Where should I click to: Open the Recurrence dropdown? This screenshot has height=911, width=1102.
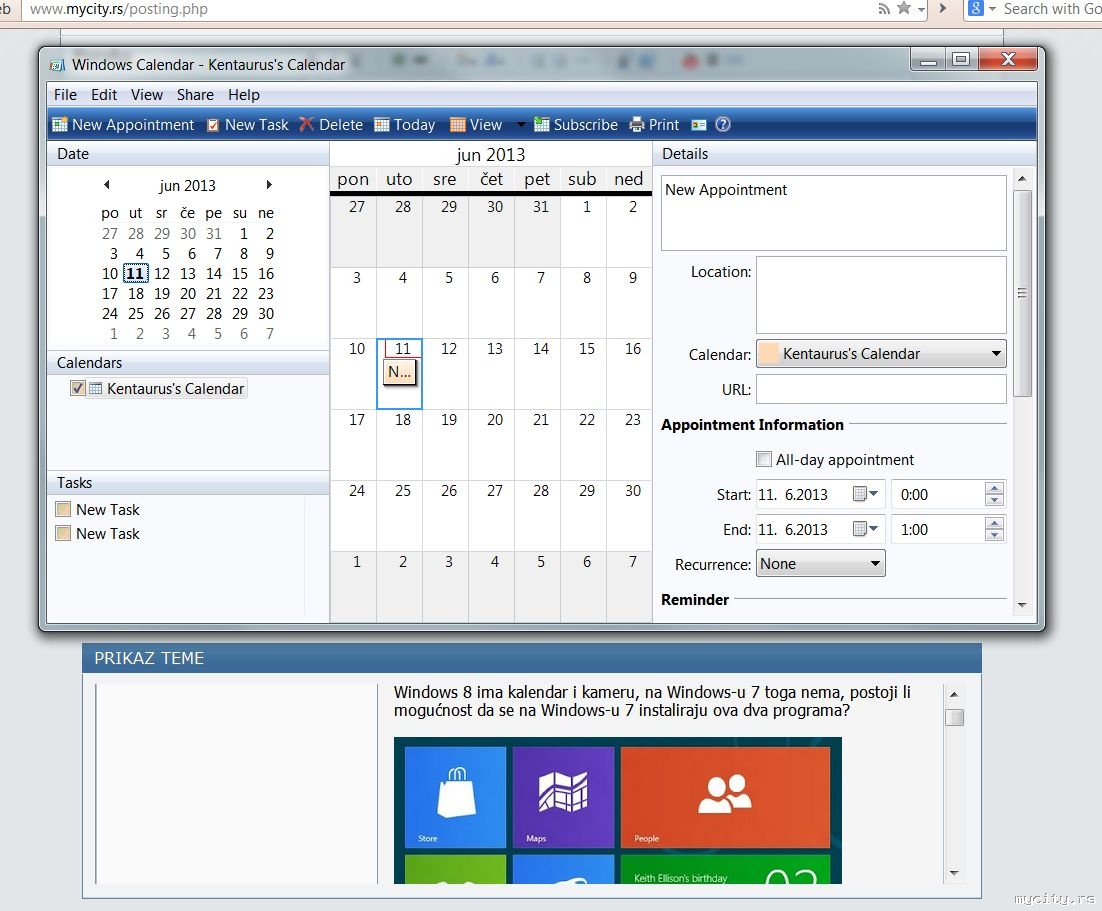coord(820,564)
